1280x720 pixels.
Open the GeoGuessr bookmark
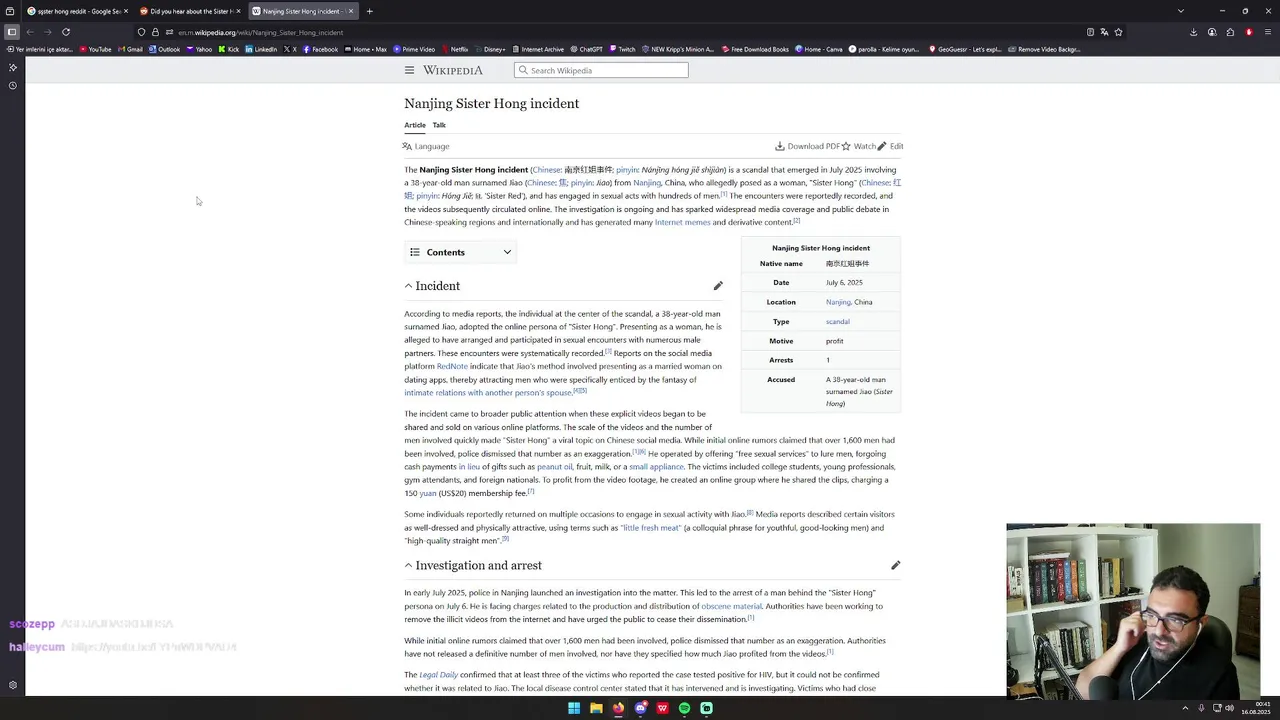tap(965, 49)
